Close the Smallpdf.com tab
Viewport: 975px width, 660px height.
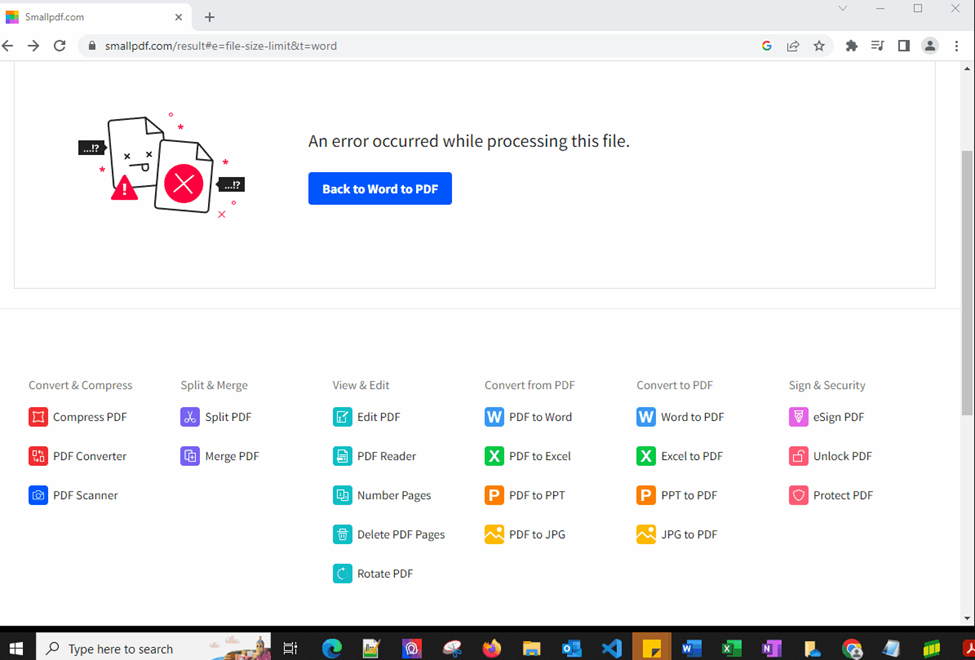click(x=178, y=17)
